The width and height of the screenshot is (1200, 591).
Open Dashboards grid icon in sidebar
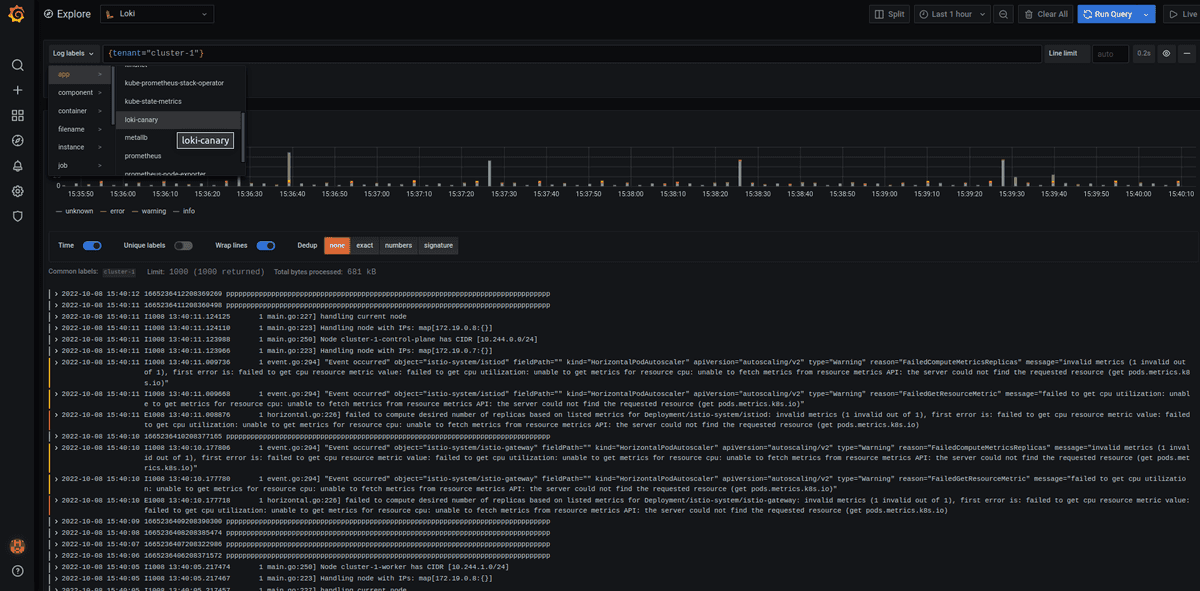[x=17, y=115]
